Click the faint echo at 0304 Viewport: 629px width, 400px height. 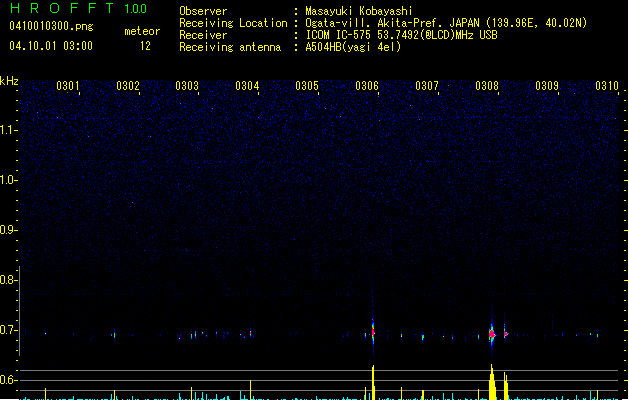[251, 333]
